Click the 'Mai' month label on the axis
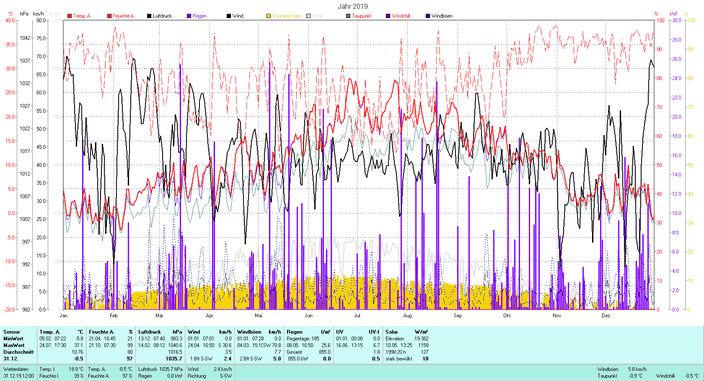704x381 pixels. point(258,315)
